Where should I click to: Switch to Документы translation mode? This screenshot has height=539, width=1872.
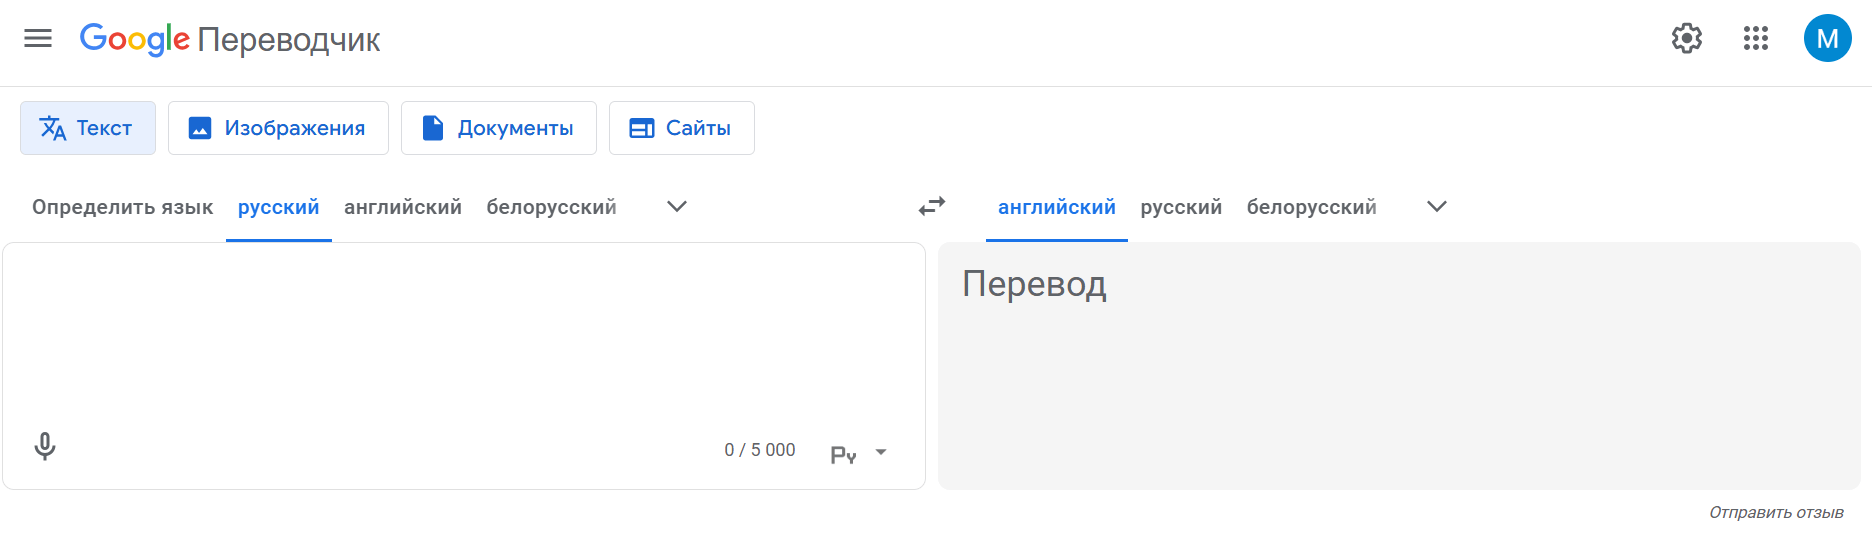498,128
